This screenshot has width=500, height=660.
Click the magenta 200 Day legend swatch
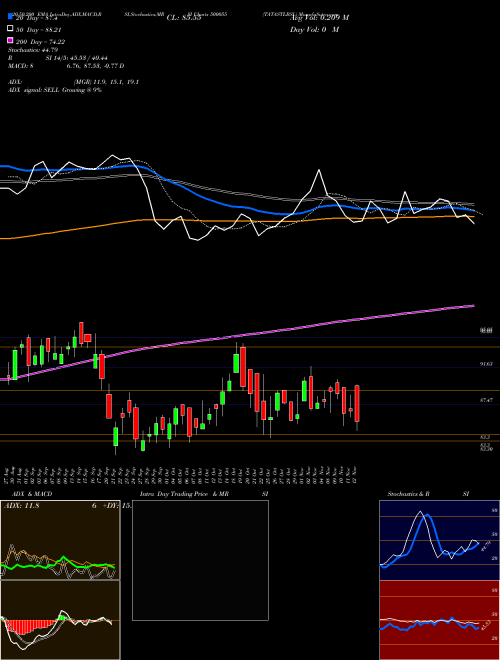[x=10, y=40]
